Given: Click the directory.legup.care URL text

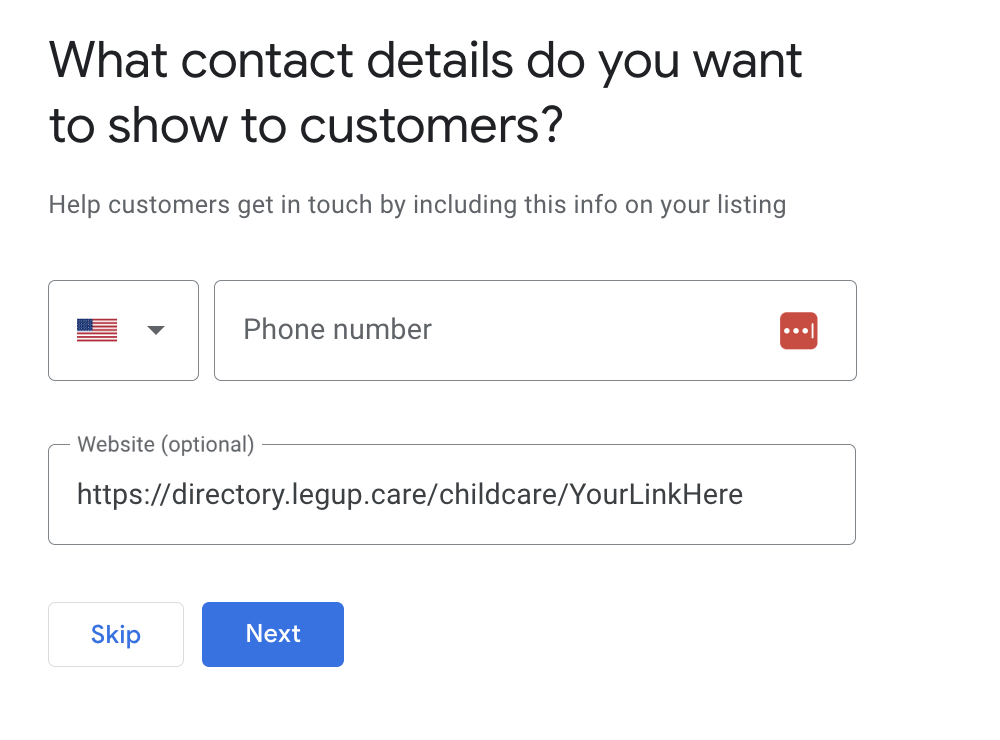Looking at the screenshot, I should point(300,495).
